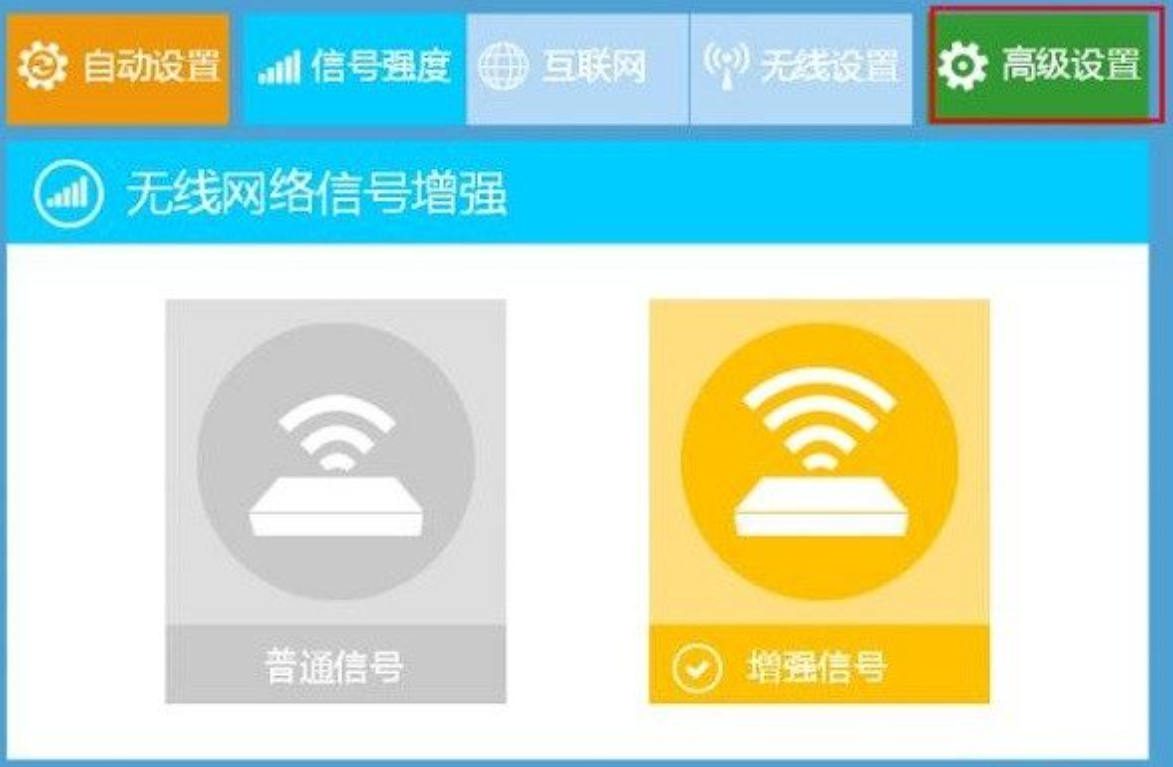This screenshot has width=1173, height=767.
Task: Open the 高级设置 tab label
Action: (x=1071, y=64)
